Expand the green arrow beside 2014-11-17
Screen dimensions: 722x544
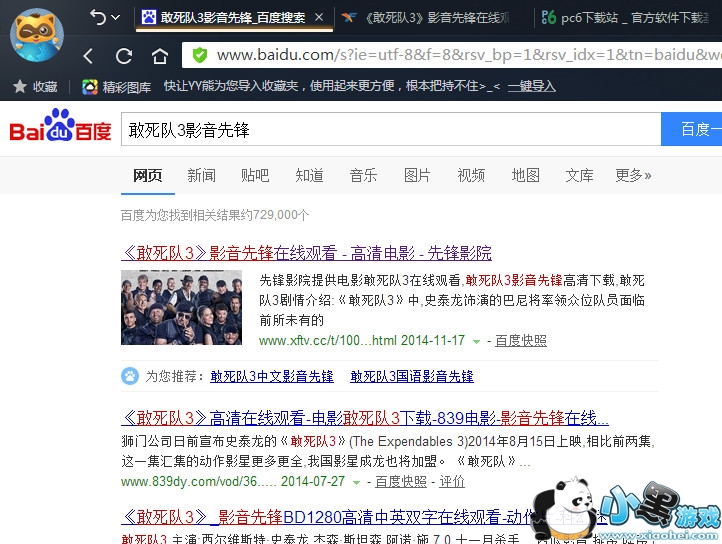pyautogui.click(x=477, y=341)
